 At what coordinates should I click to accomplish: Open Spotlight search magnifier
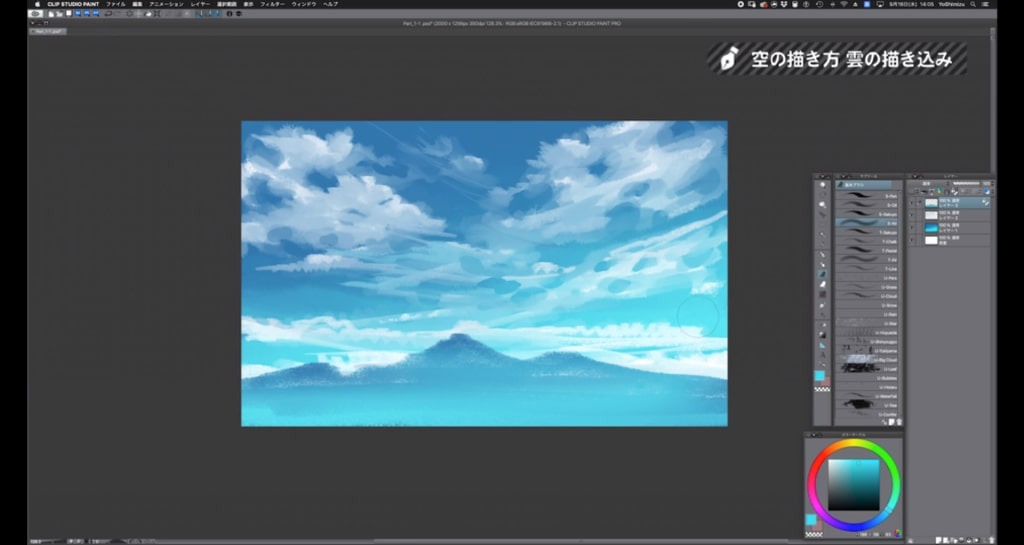[x=972, y=4]
